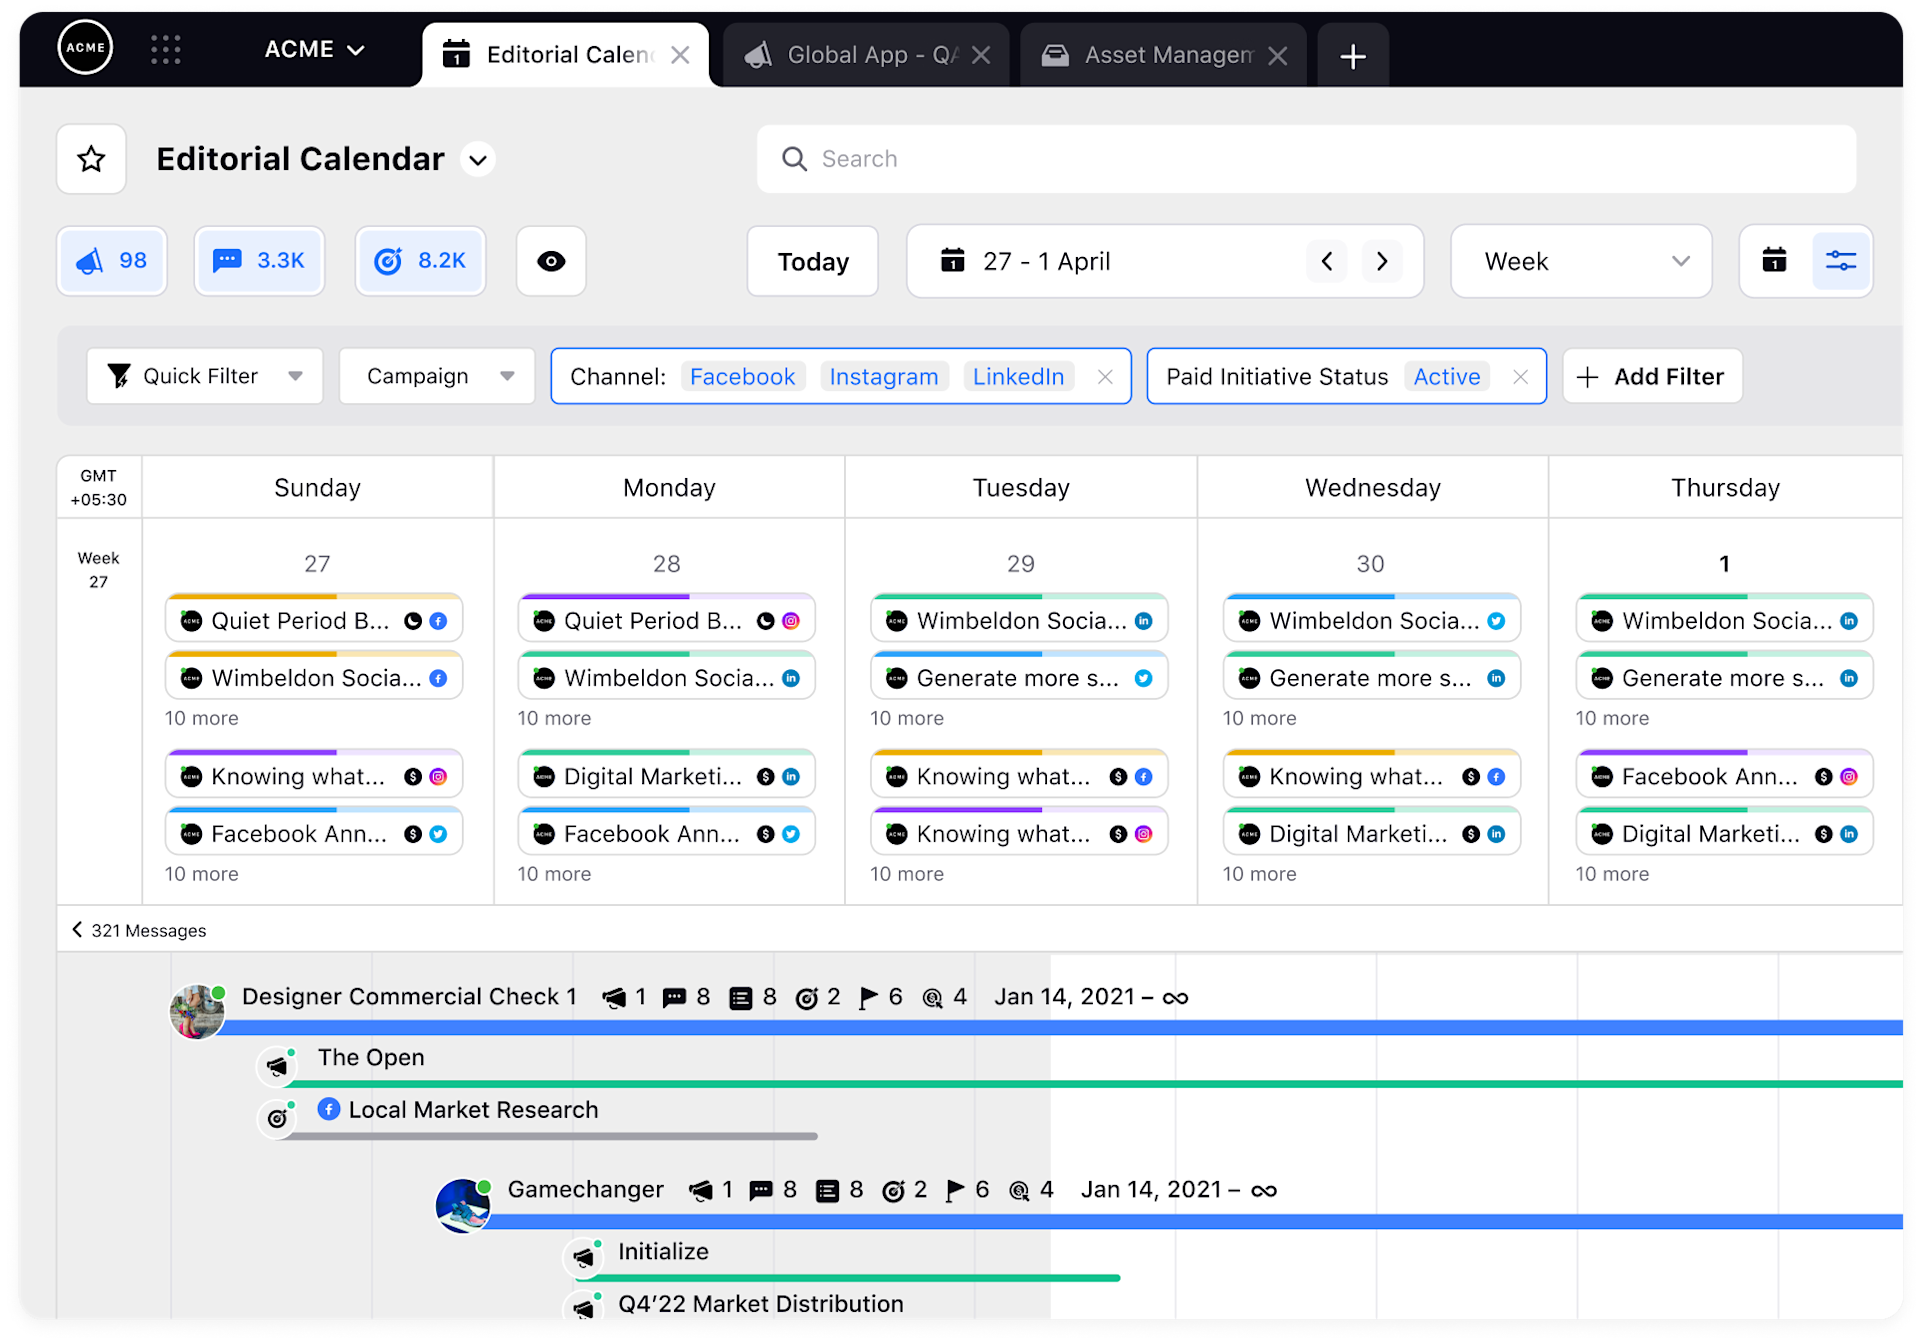Viewport: 1920px width, 1344px height.
Task: Click the target 8.2K counter chip
Action: pyautogui.click(x=420, y=261)
